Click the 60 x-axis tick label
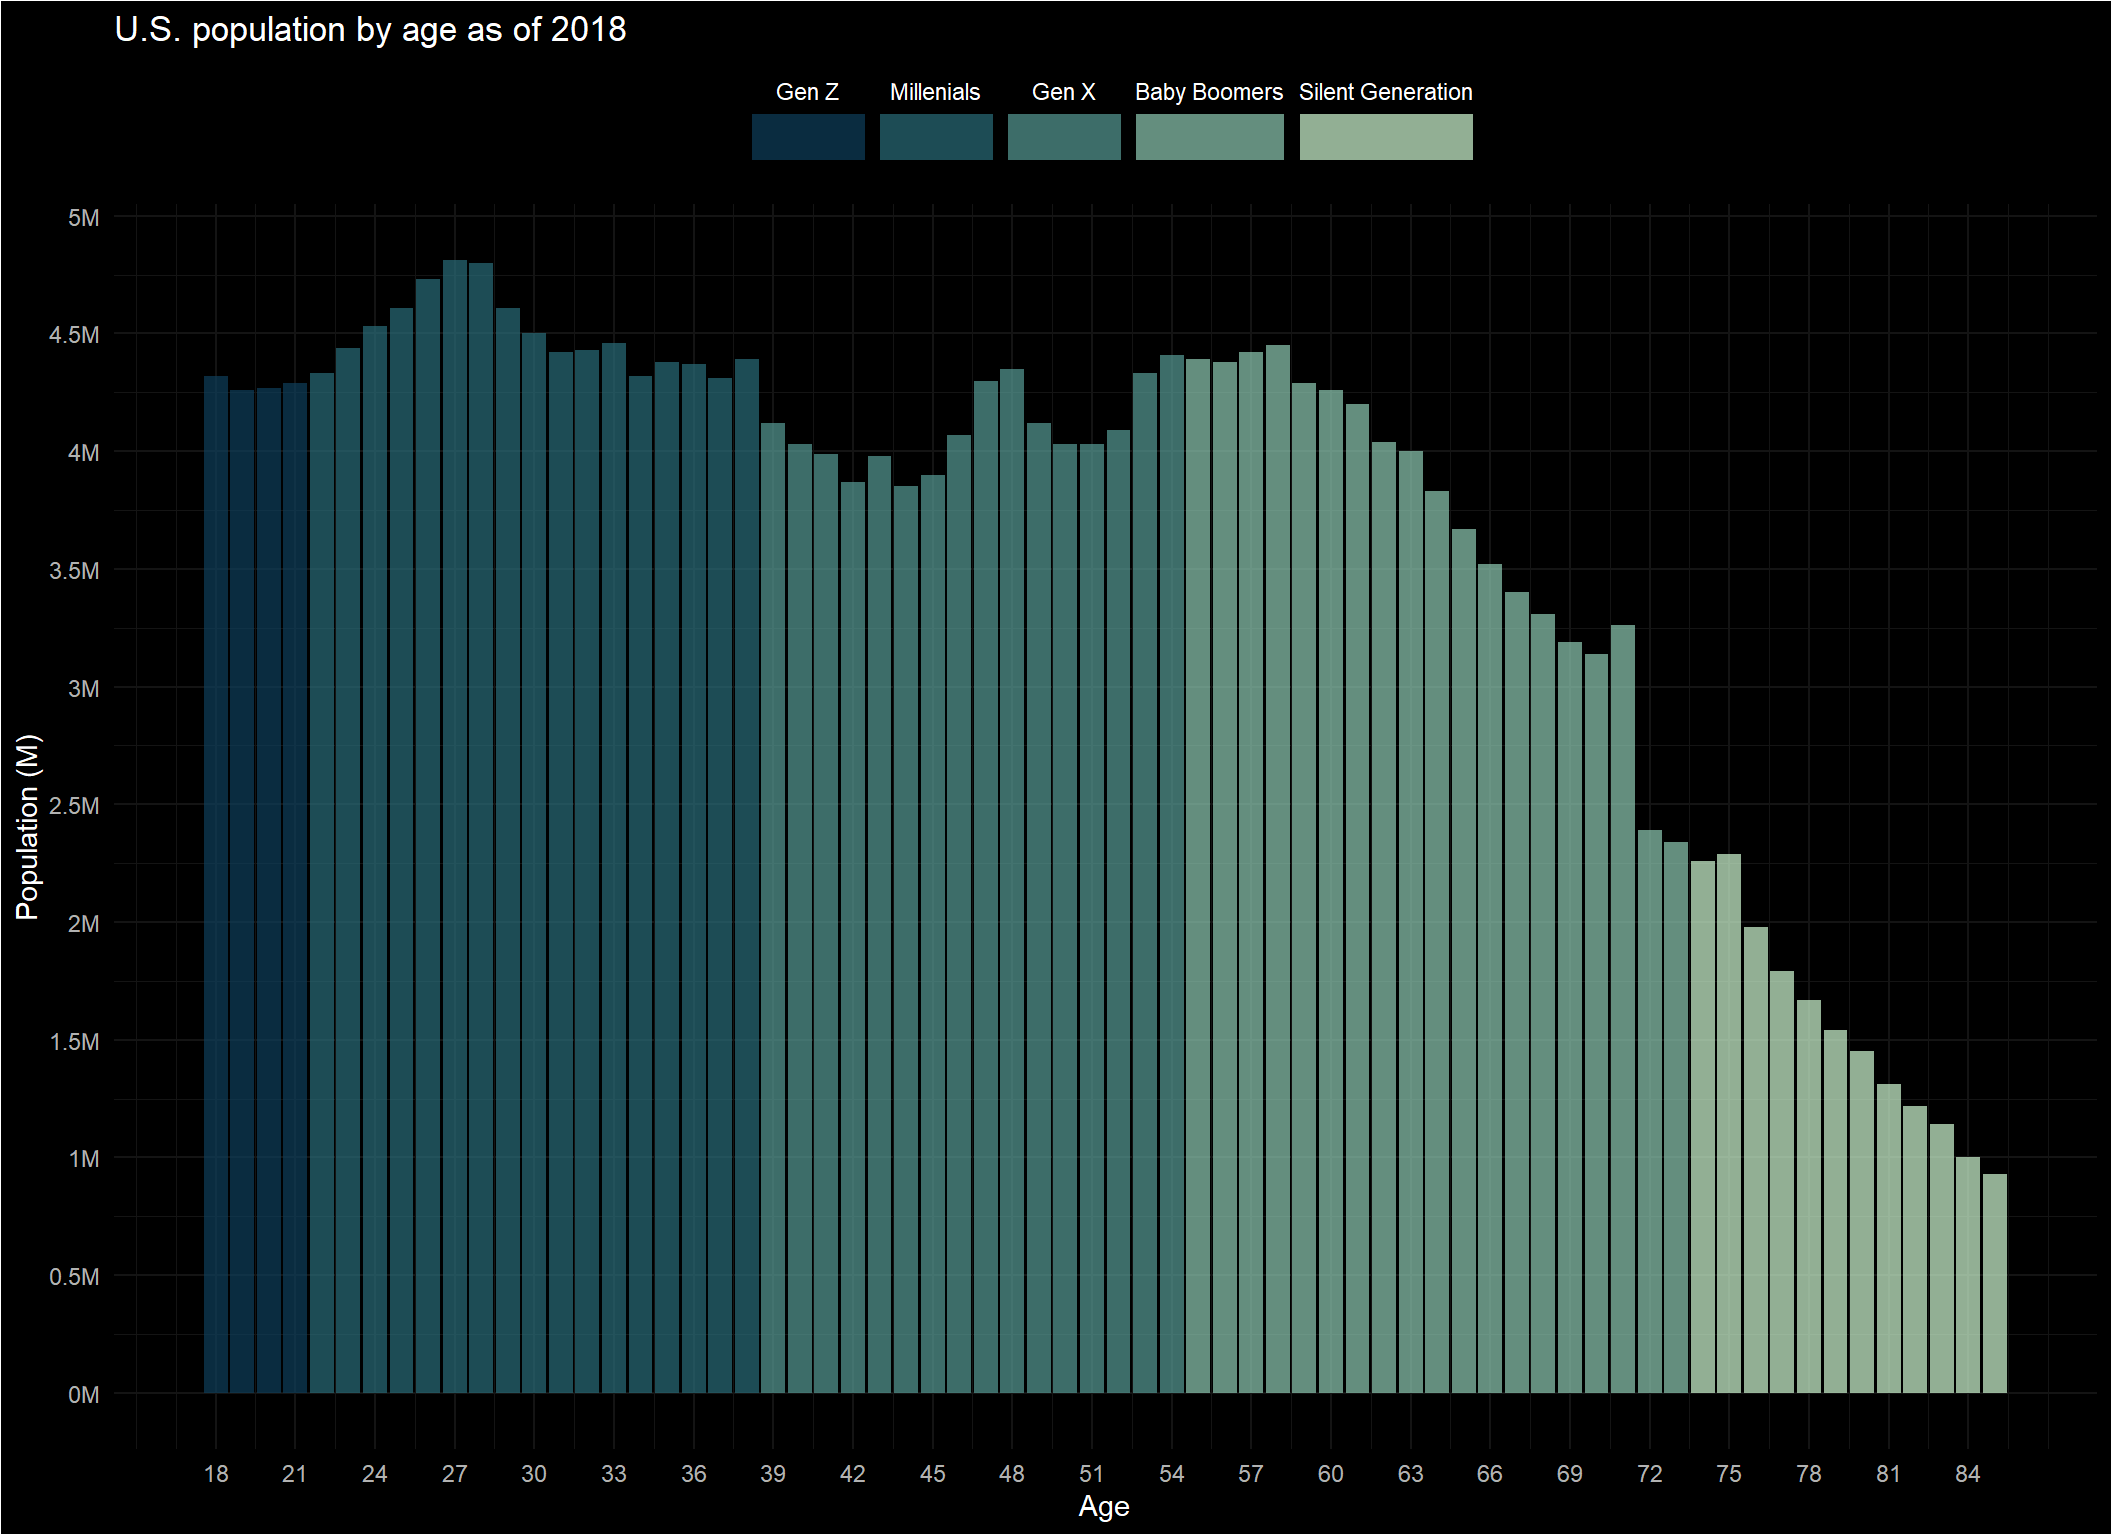This screenshot has width=2112, height=1536. point(1330,1474)
